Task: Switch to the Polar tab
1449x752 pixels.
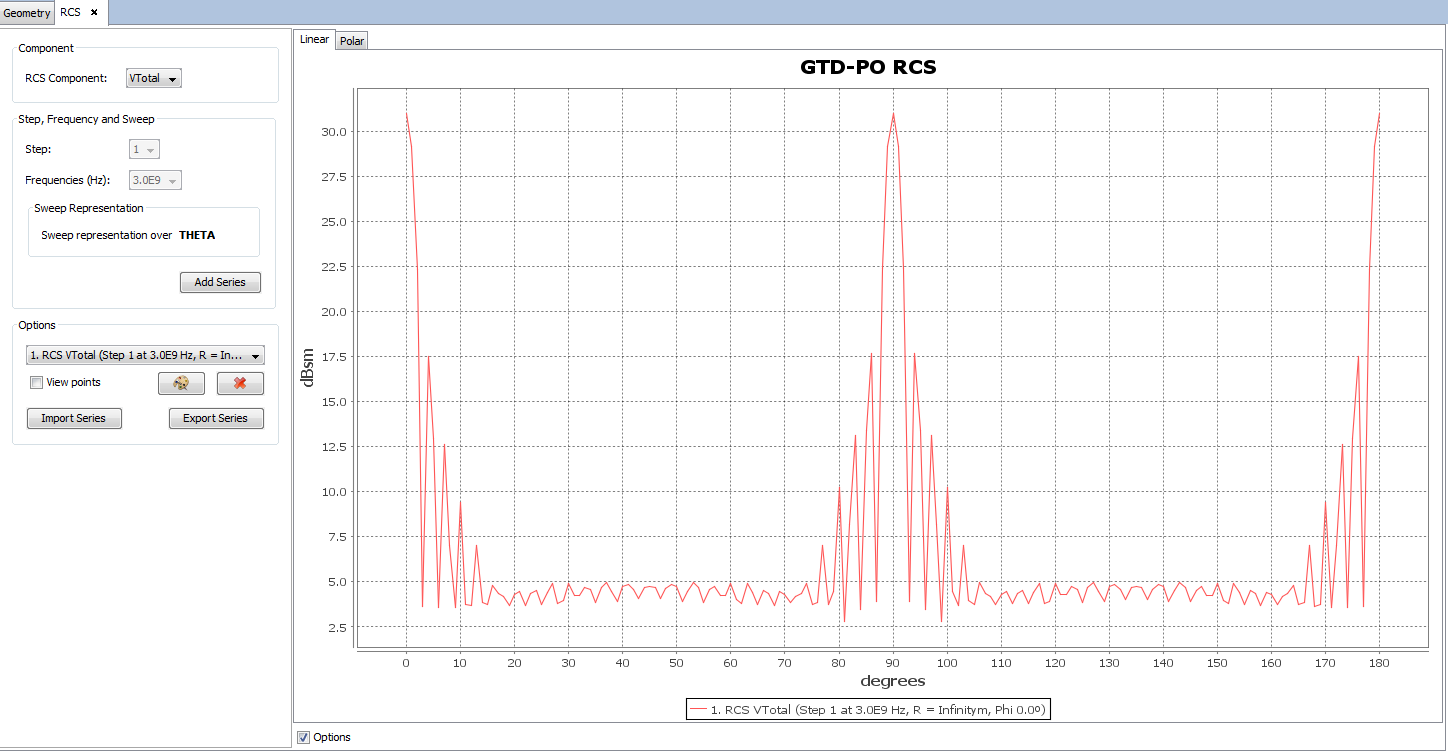Action: tap(352, 41)
